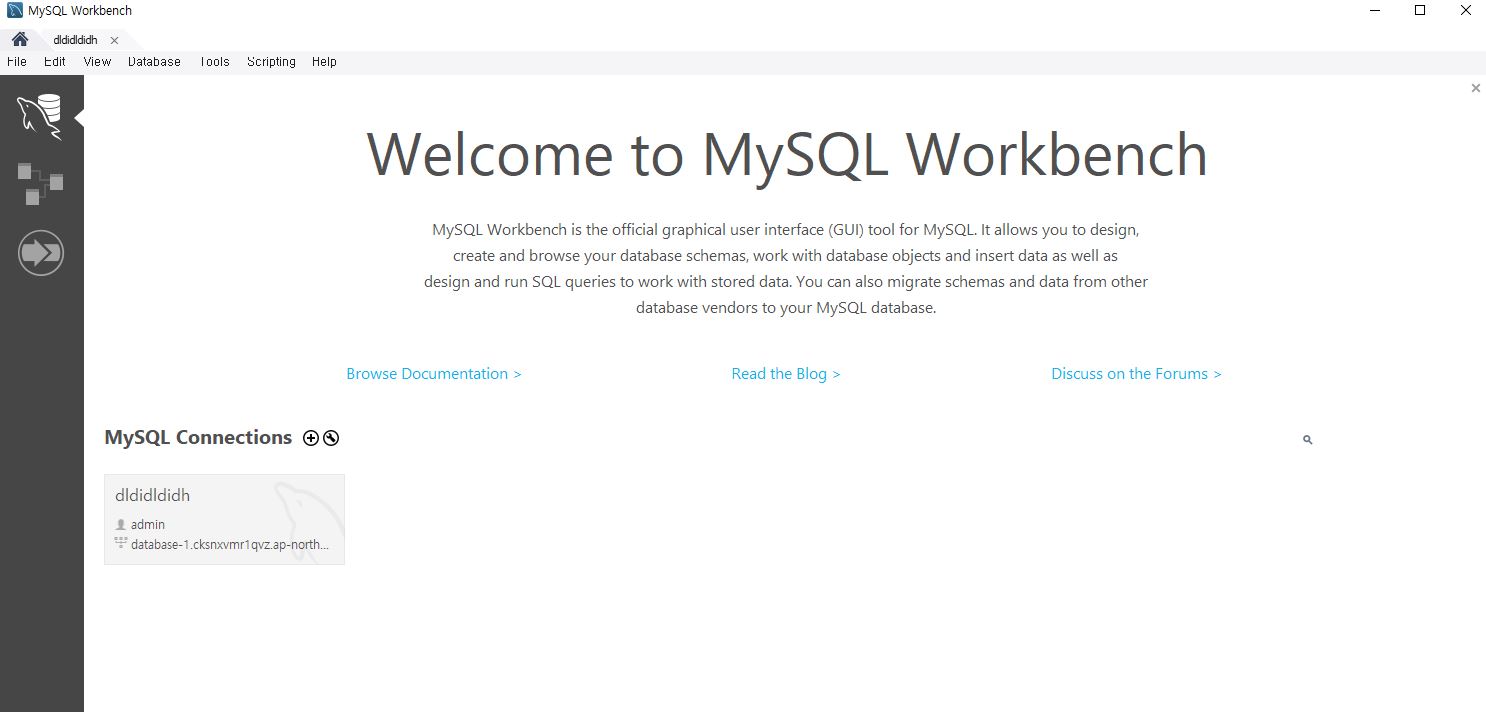
Task: Open the dldidldidh connection tile
Action: pyautogui.click(x=224, y=519)
